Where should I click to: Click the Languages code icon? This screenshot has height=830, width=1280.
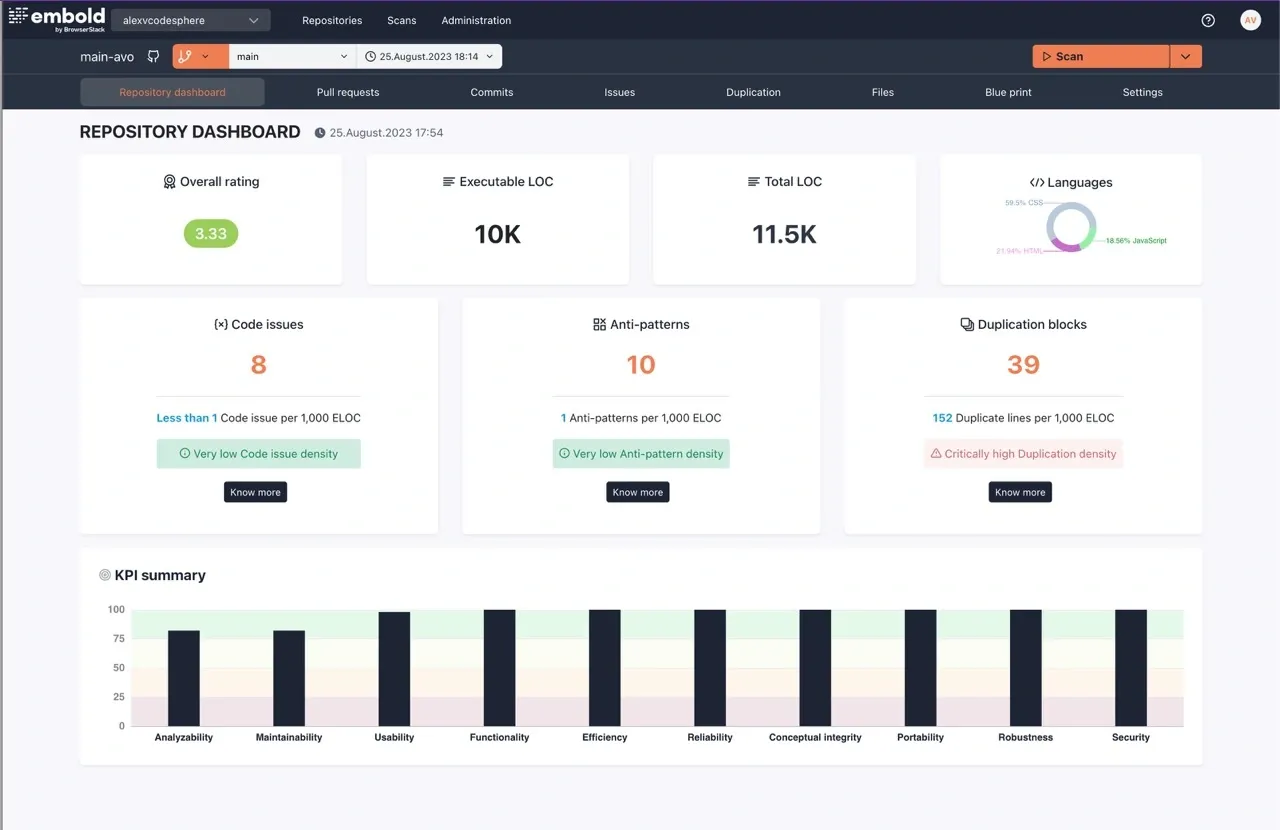1036,182
